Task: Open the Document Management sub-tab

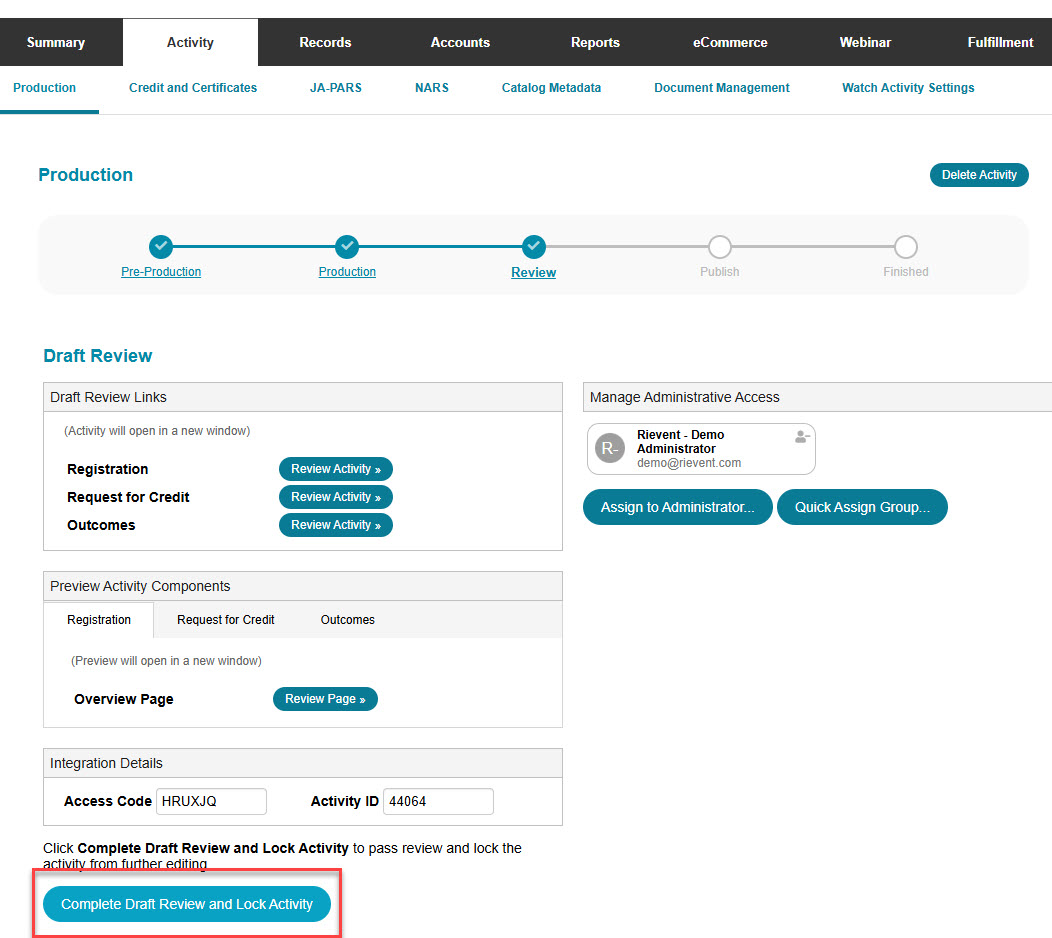Action: point(722,88)
